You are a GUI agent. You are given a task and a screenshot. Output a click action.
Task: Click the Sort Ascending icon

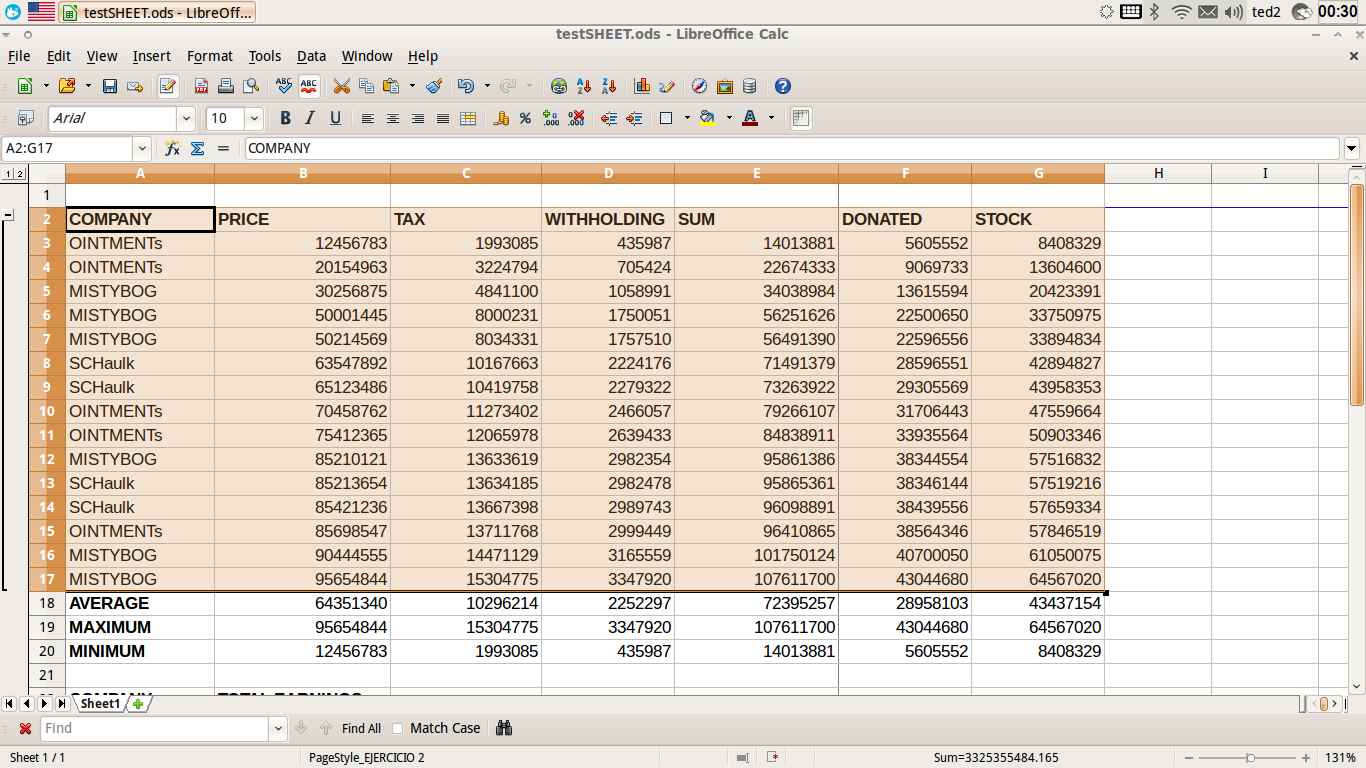pos(585,87)
